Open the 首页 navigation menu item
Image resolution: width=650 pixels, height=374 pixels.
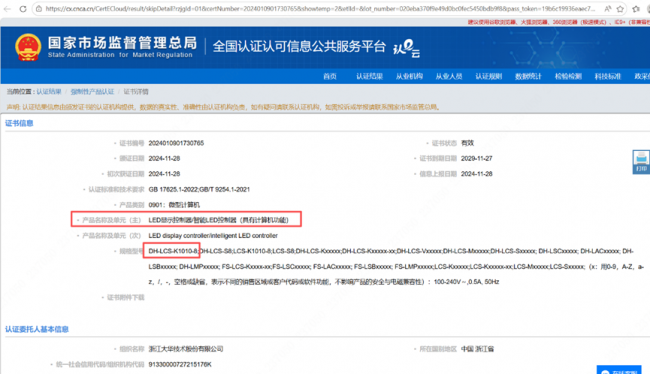point(330,76)
